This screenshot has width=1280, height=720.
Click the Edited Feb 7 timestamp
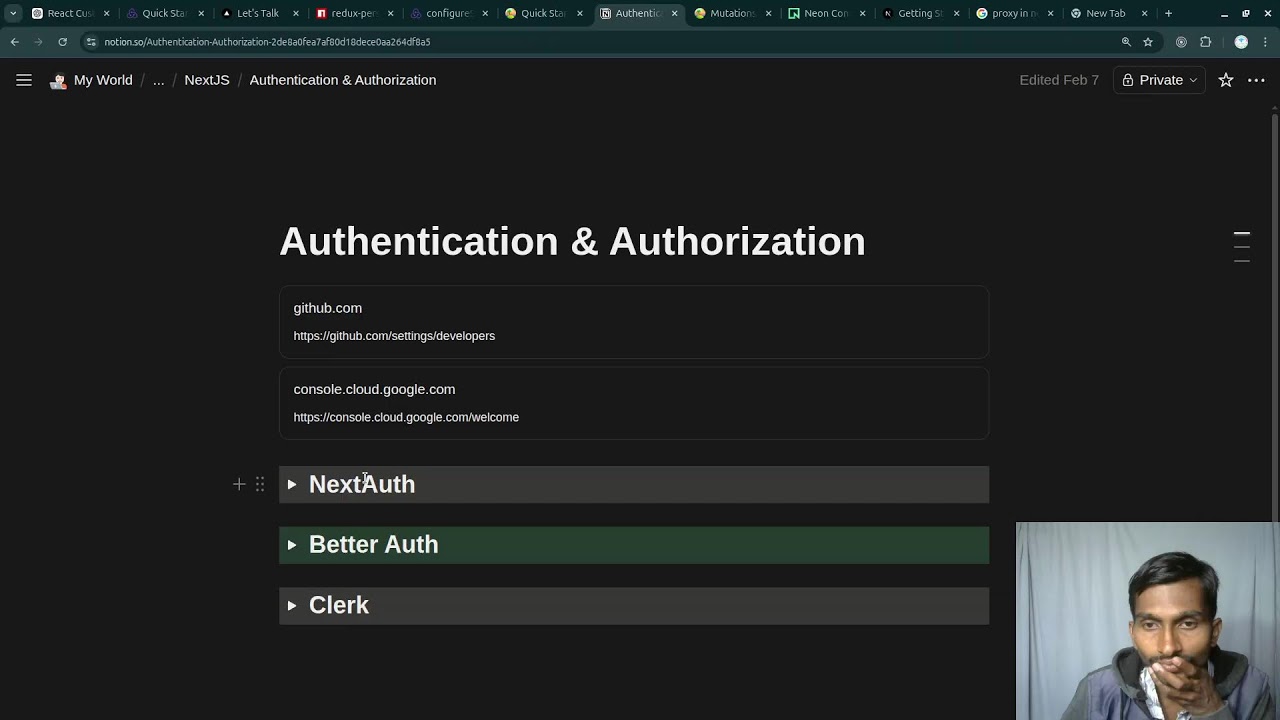coord(1059,80)
